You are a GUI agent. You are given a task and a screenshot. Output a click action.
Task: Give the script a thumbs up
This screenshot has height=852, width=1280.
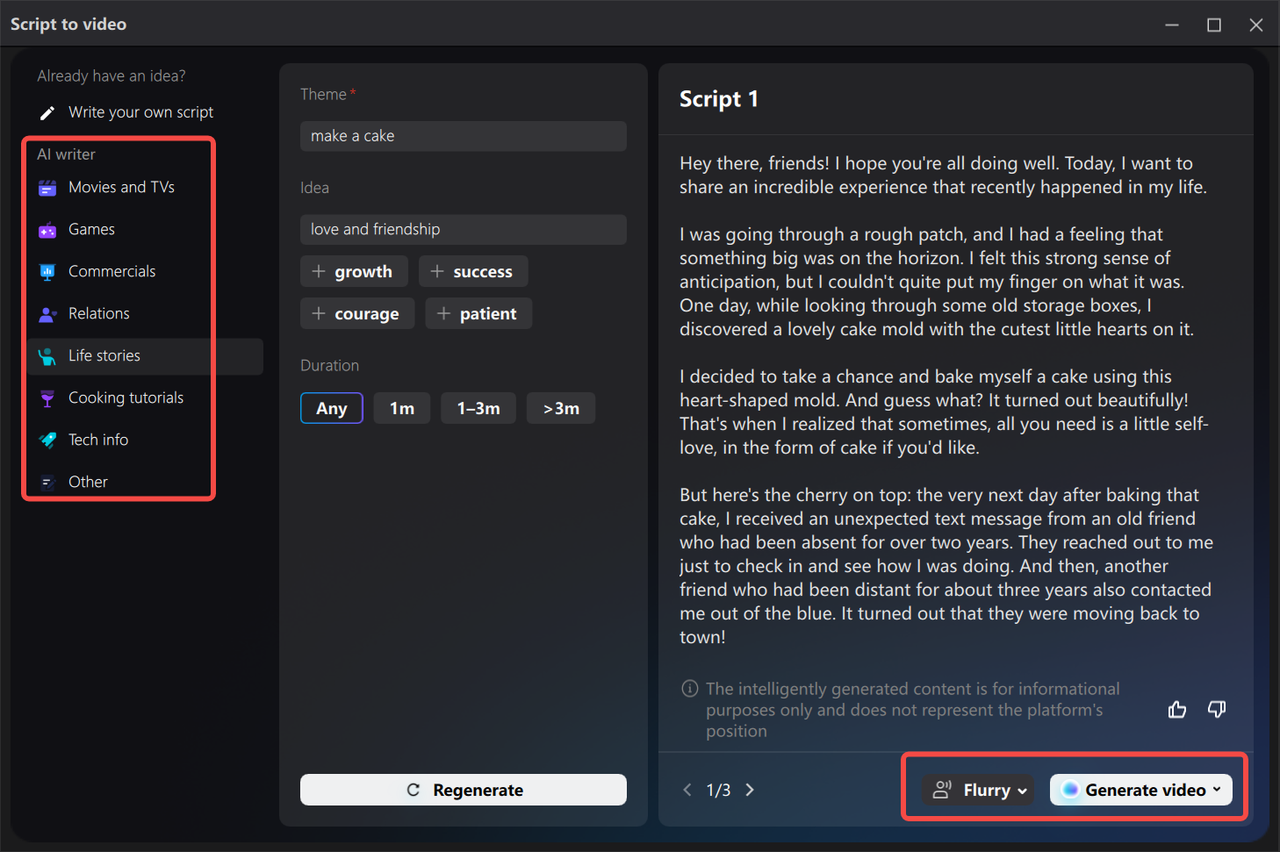coord(1177,709)
